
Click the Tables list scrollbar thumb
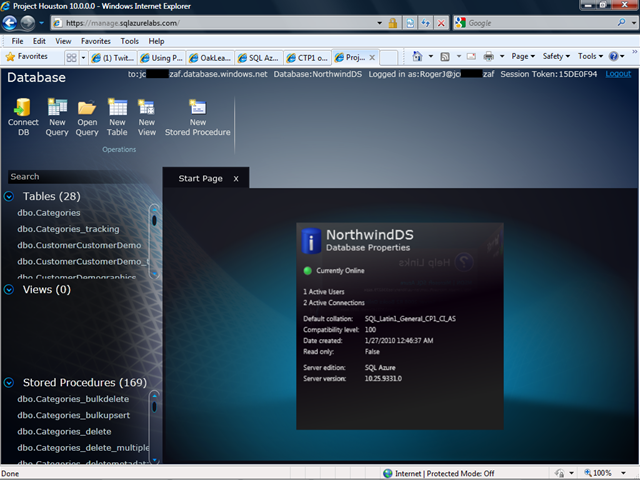click(x=154, y=220)
